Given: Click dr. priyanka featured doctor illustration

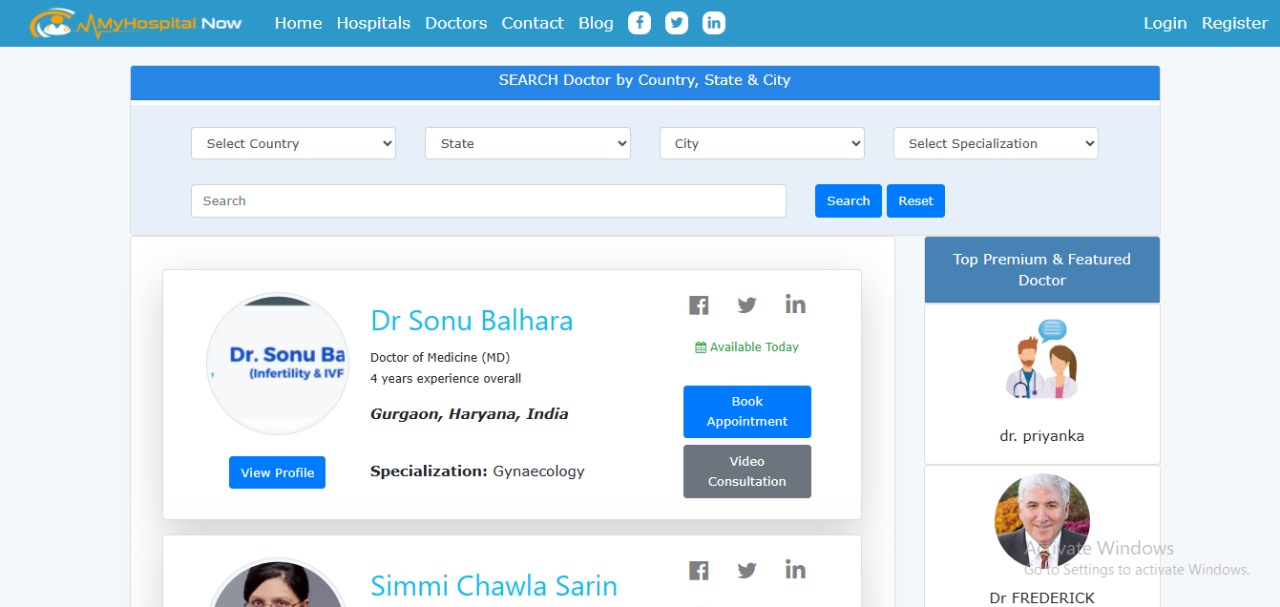Looking at the screenshot, I should pos(1042,359).
